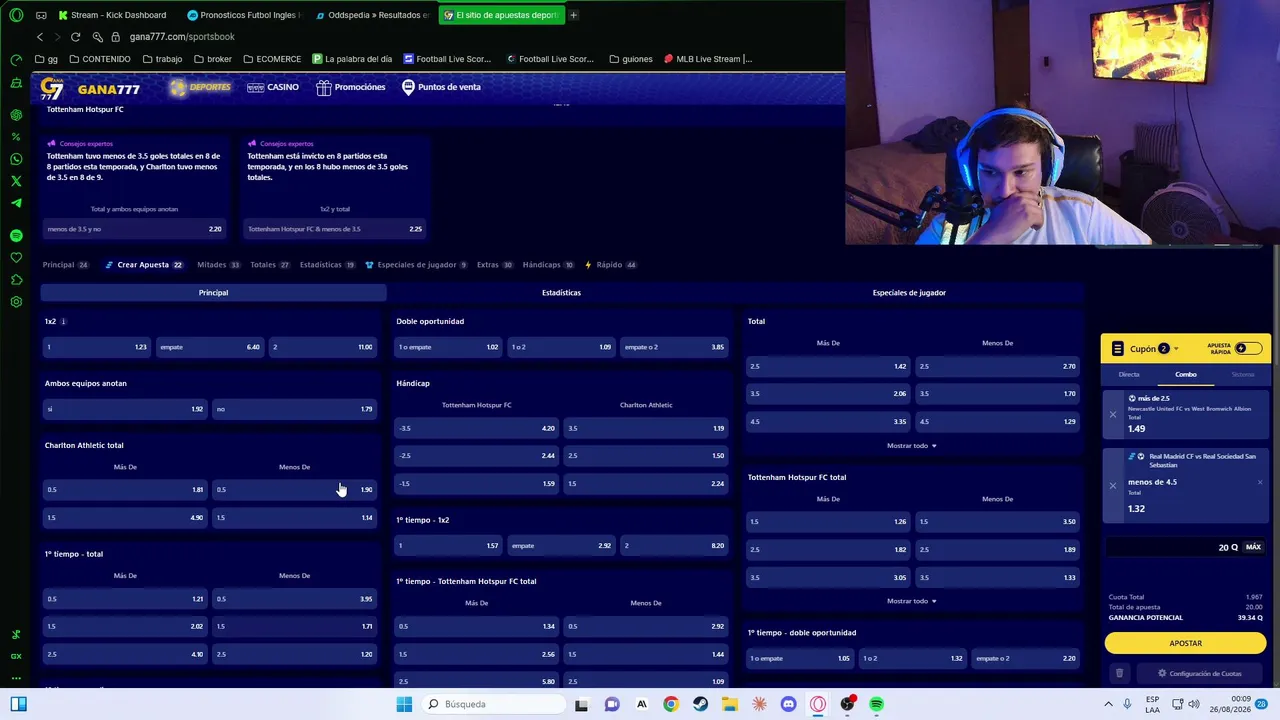
Task: Open Discord from the taskbar
Action: tap(788, 704)
